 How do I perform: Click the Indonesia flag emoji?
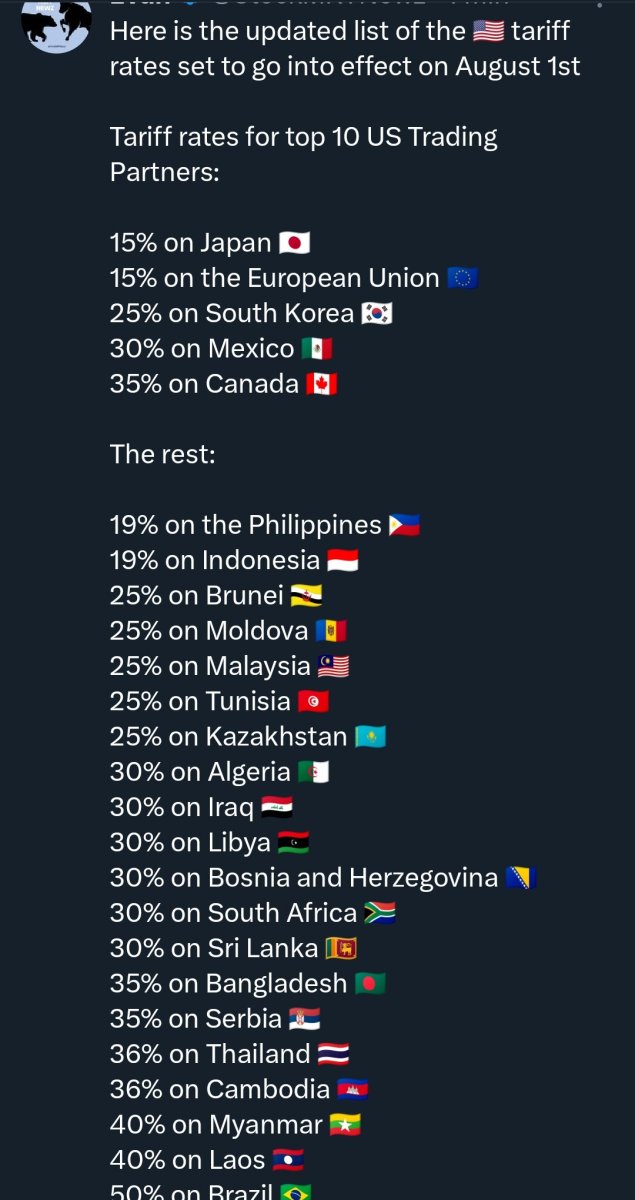[342, 560]
